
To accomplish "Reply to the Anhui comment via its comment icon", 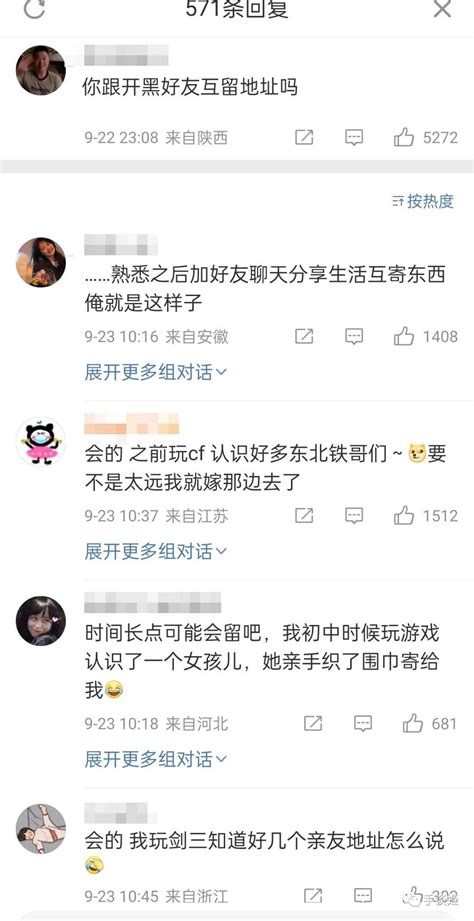I will click(x=354, y=337).
